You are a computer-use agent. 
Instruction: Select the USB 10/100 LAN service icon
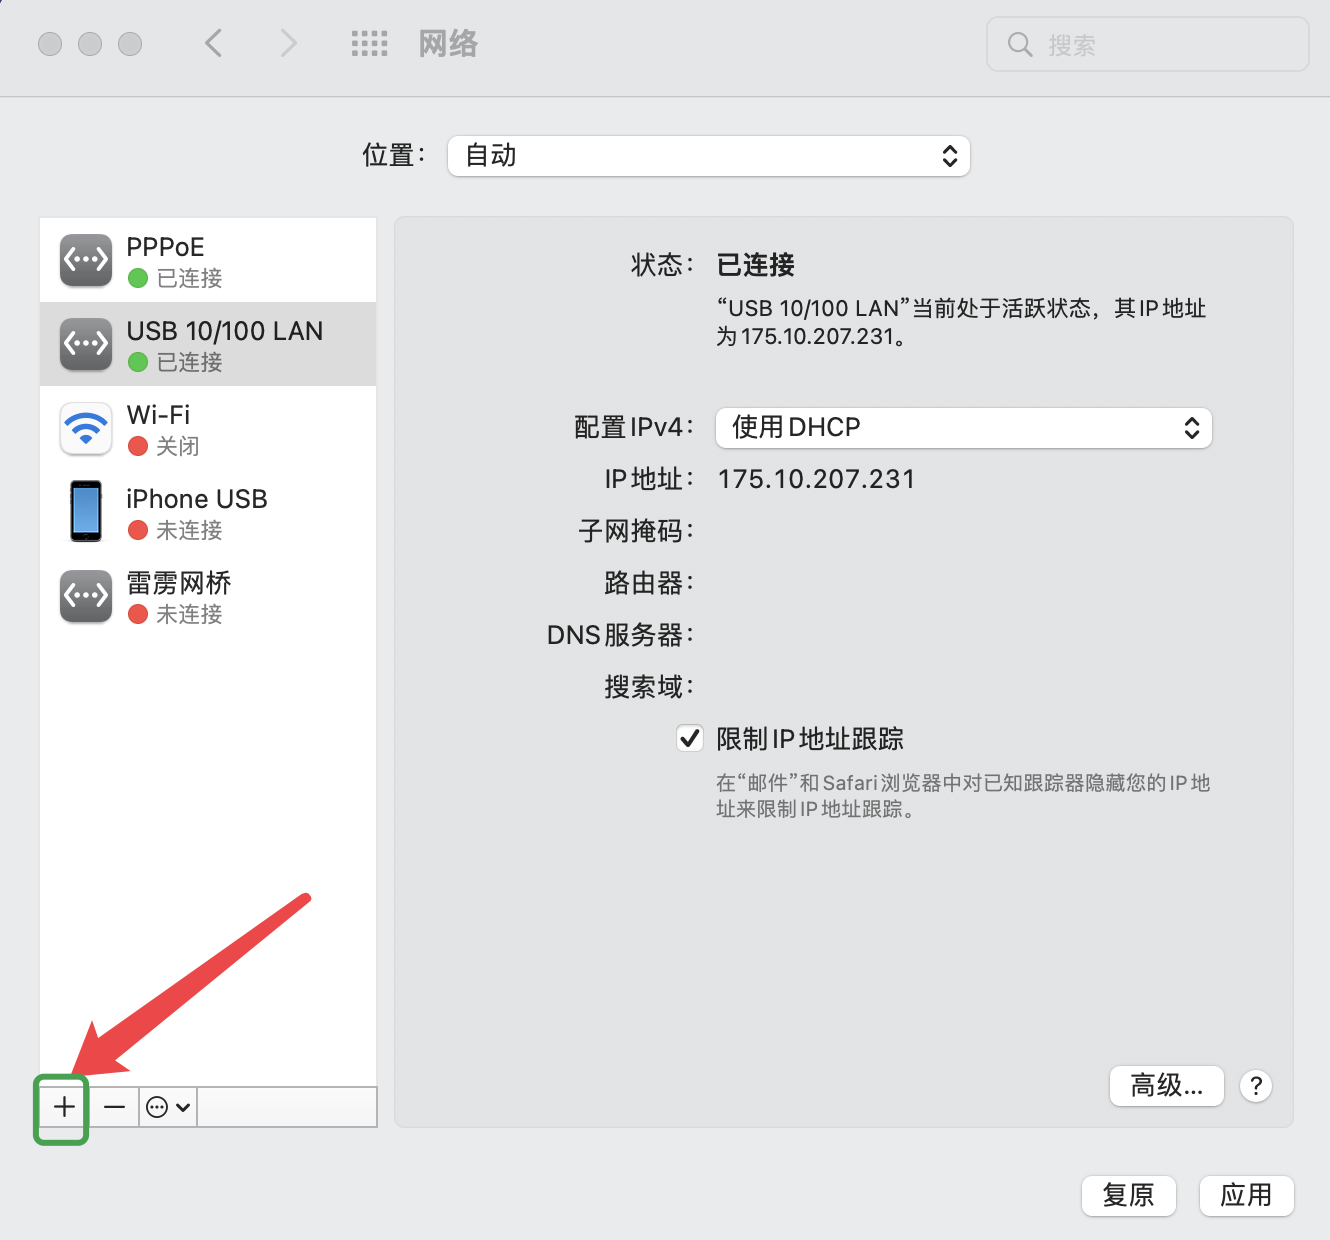86,344
